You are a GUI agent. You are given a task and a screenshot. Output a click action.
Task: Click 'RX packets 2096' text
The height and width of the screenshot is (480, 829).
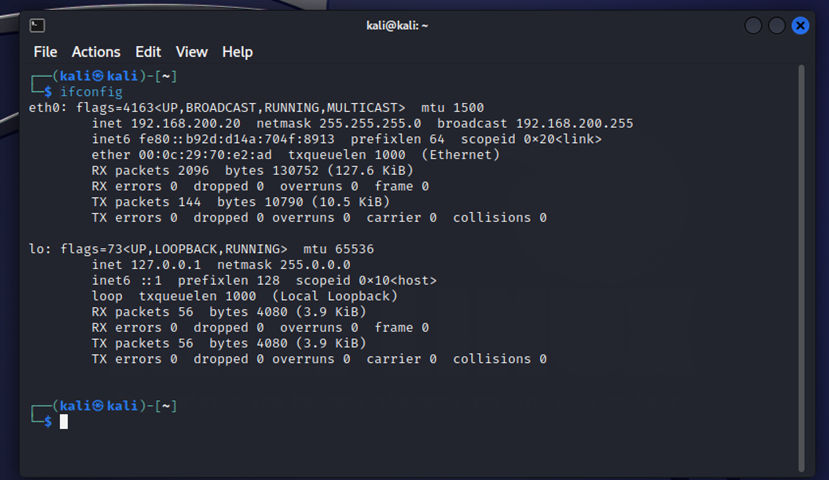click(150, 170)
